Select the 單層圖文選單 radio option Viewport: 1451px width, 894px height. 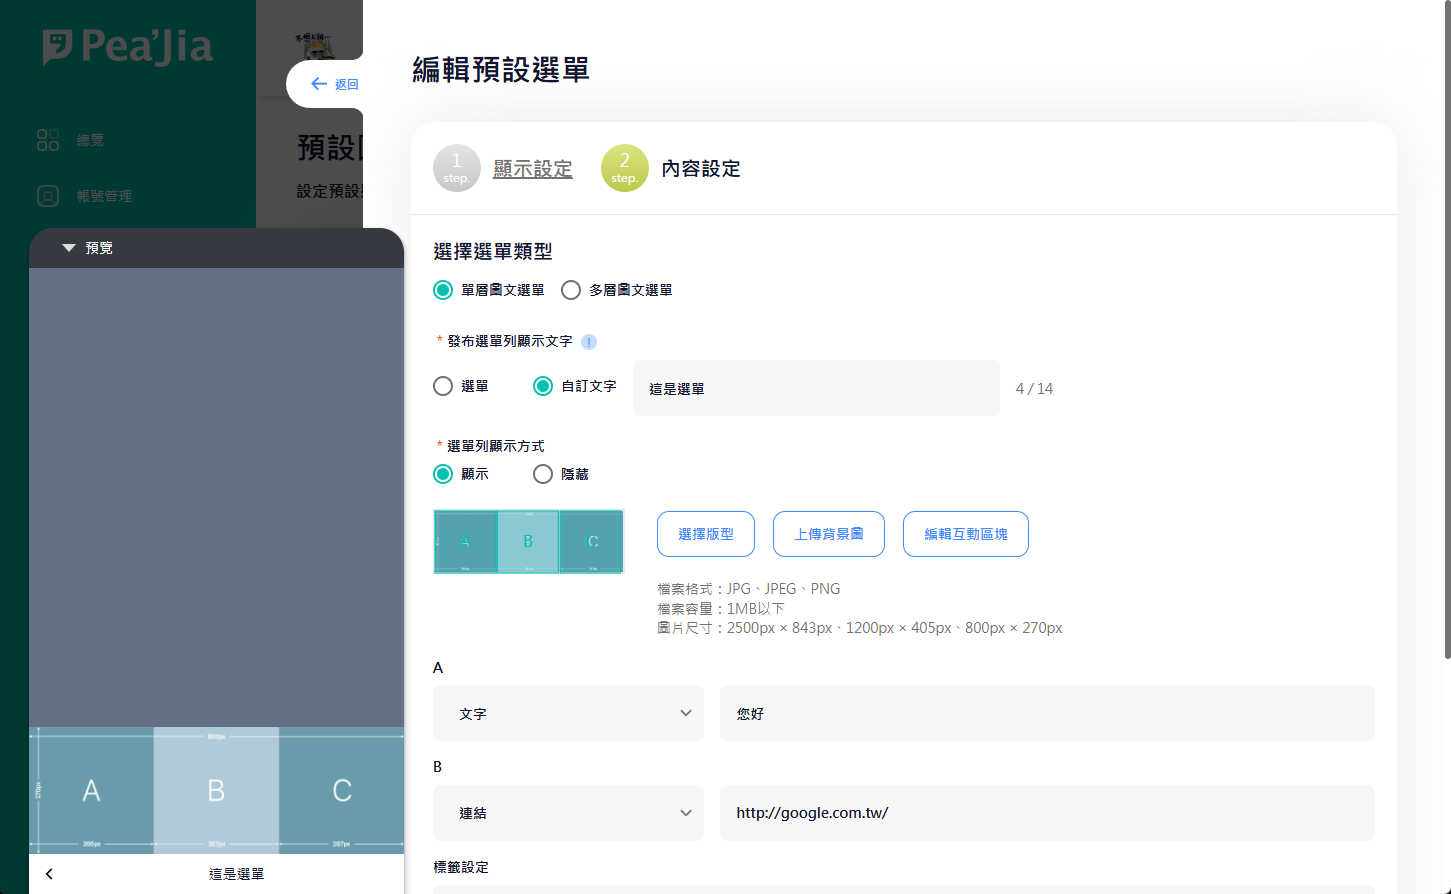pyautogui.click(x=443, y=290)
